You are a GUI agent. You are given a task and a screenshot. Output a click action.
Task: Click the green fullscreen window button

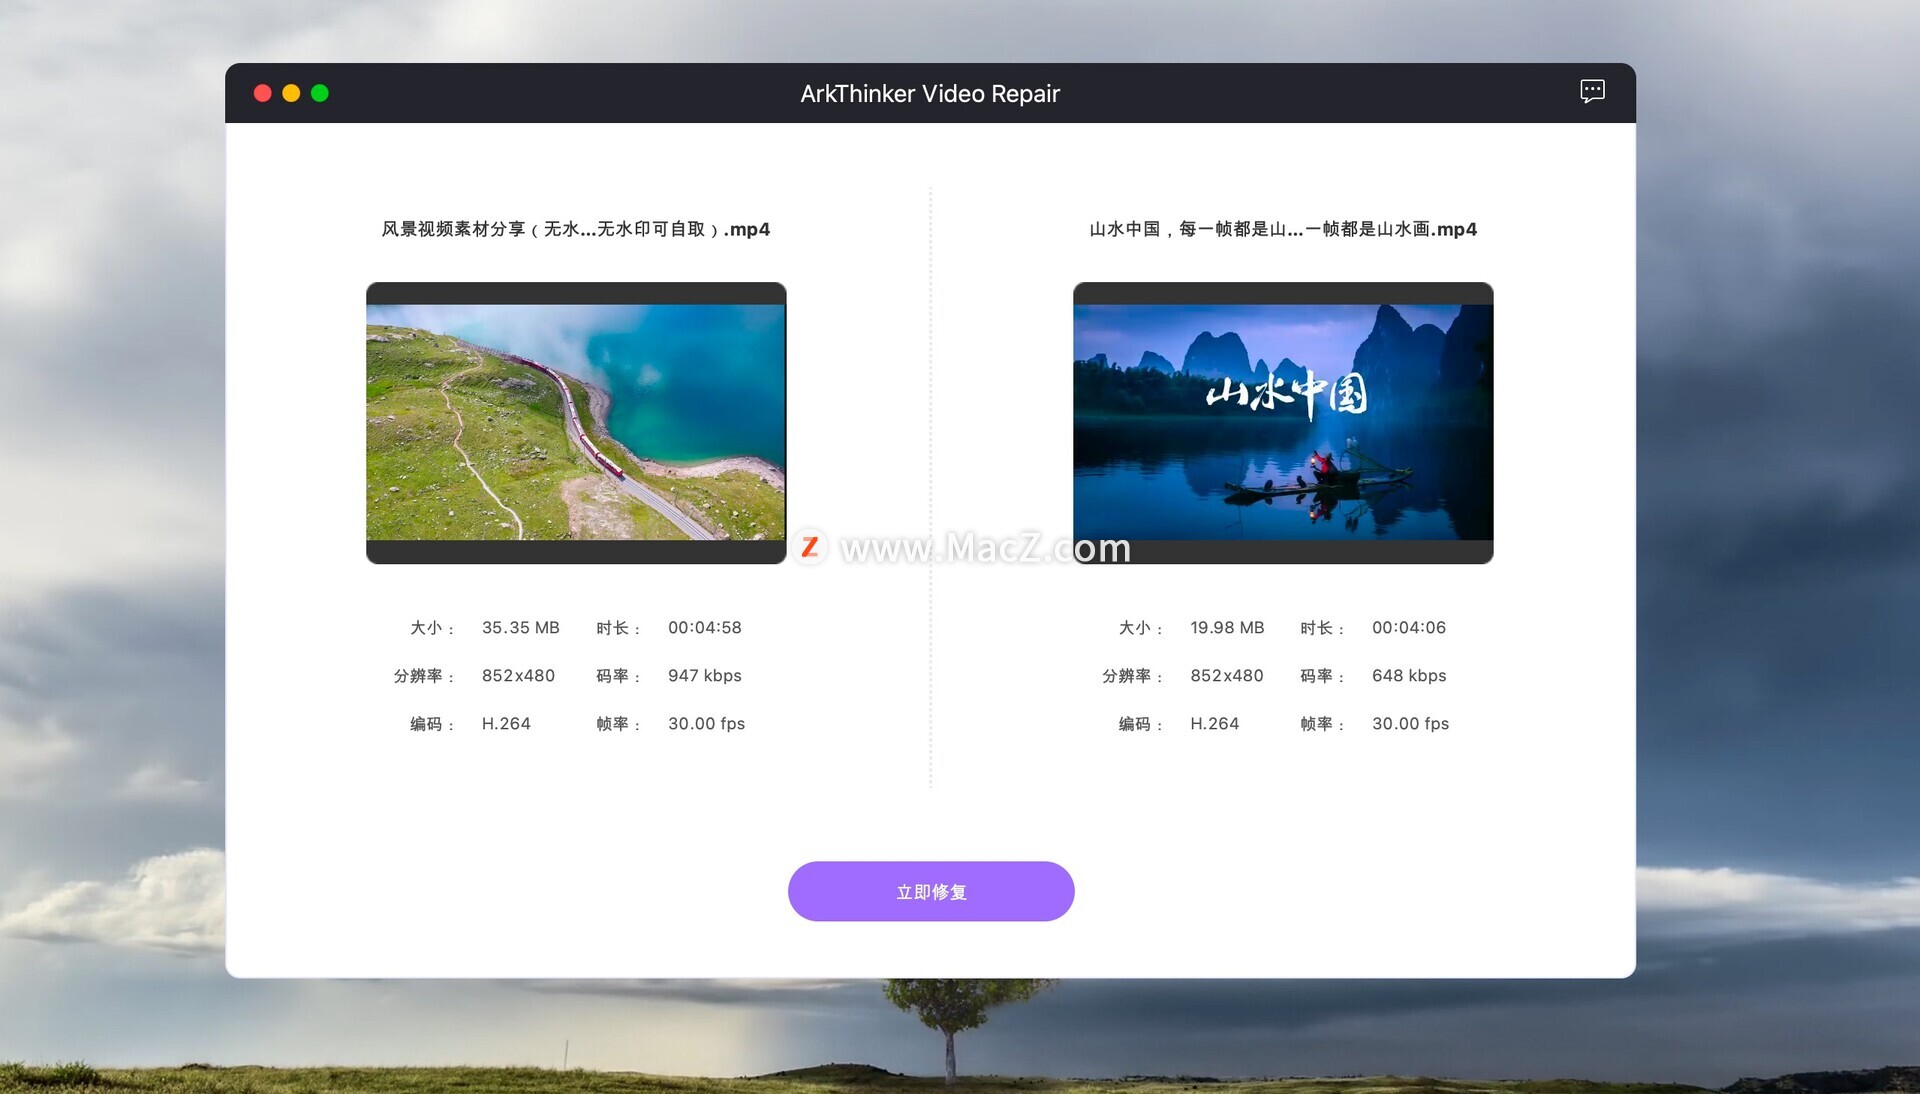tap(320, 93)
